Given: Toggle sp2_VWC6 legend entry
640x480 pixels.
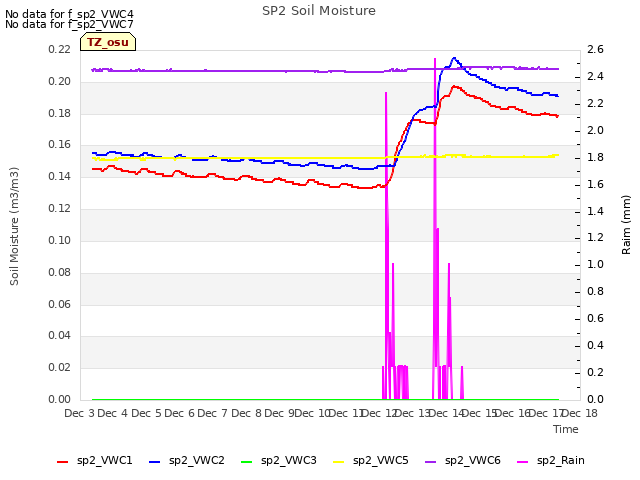Looking at the screenshot, I should (x=463, y=461).
